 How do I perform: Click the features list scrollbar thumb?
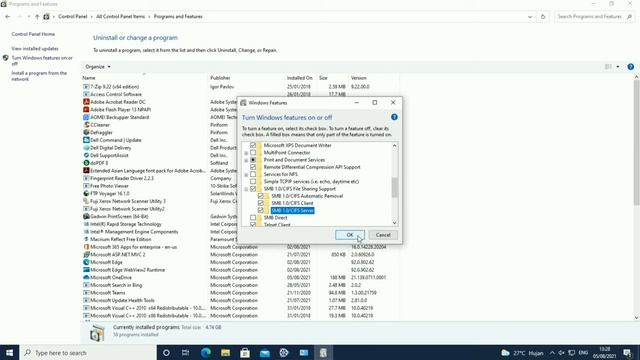(394, 188)
